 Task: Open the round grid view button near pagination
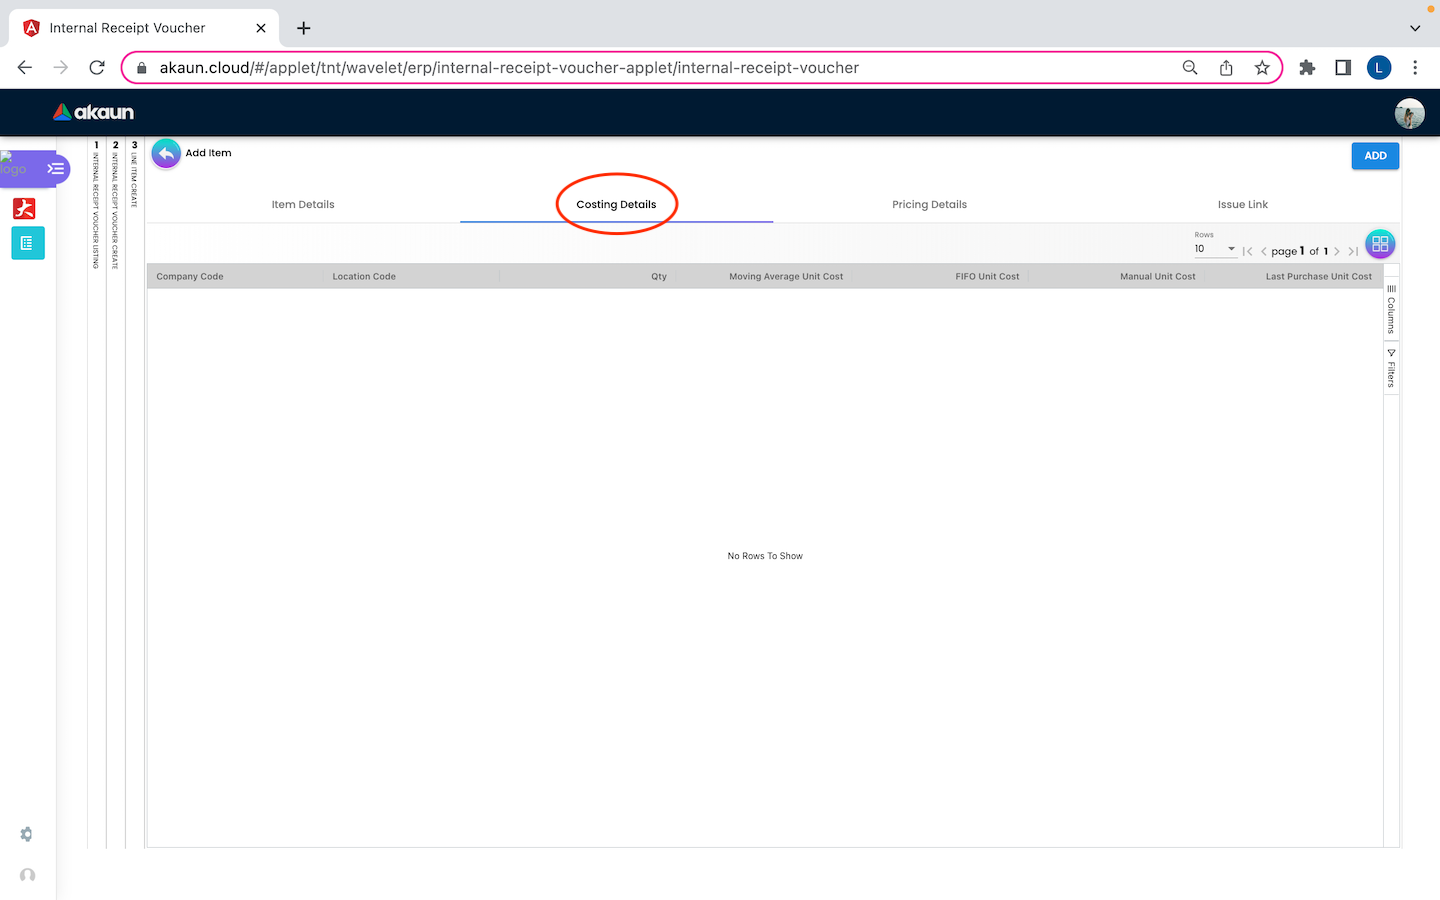[1380, 244]
